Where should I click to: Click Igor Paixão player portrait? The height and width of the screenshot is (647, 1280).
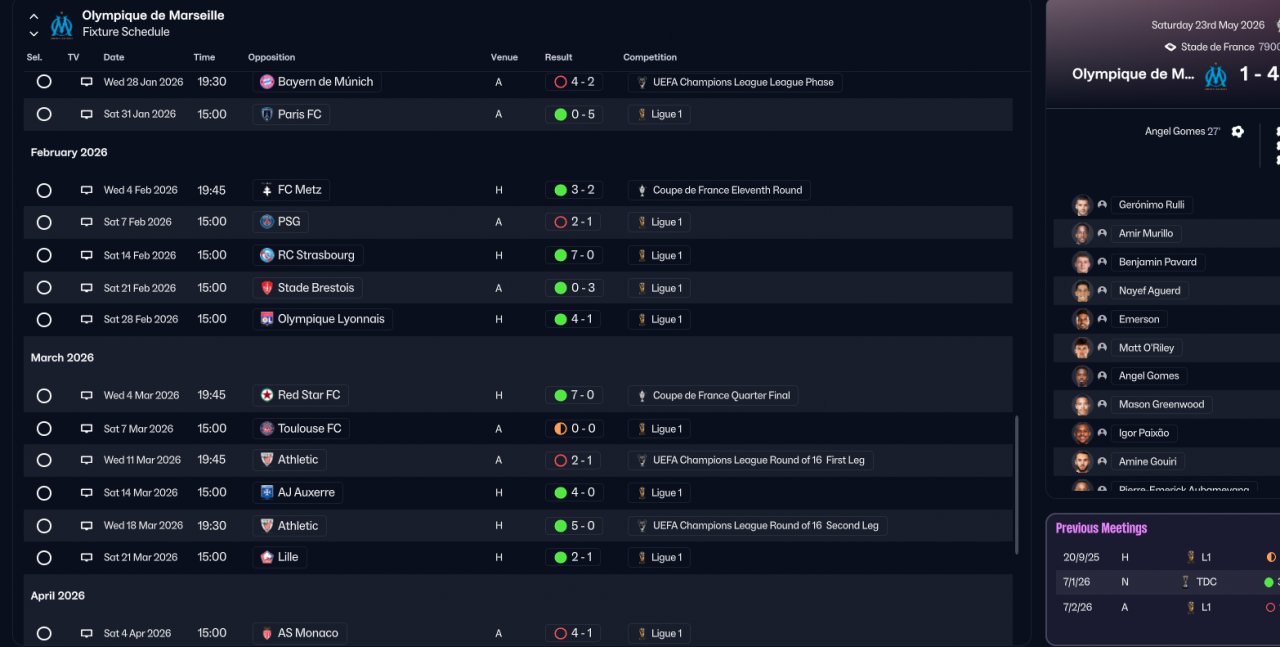[x=1081, y=433]
